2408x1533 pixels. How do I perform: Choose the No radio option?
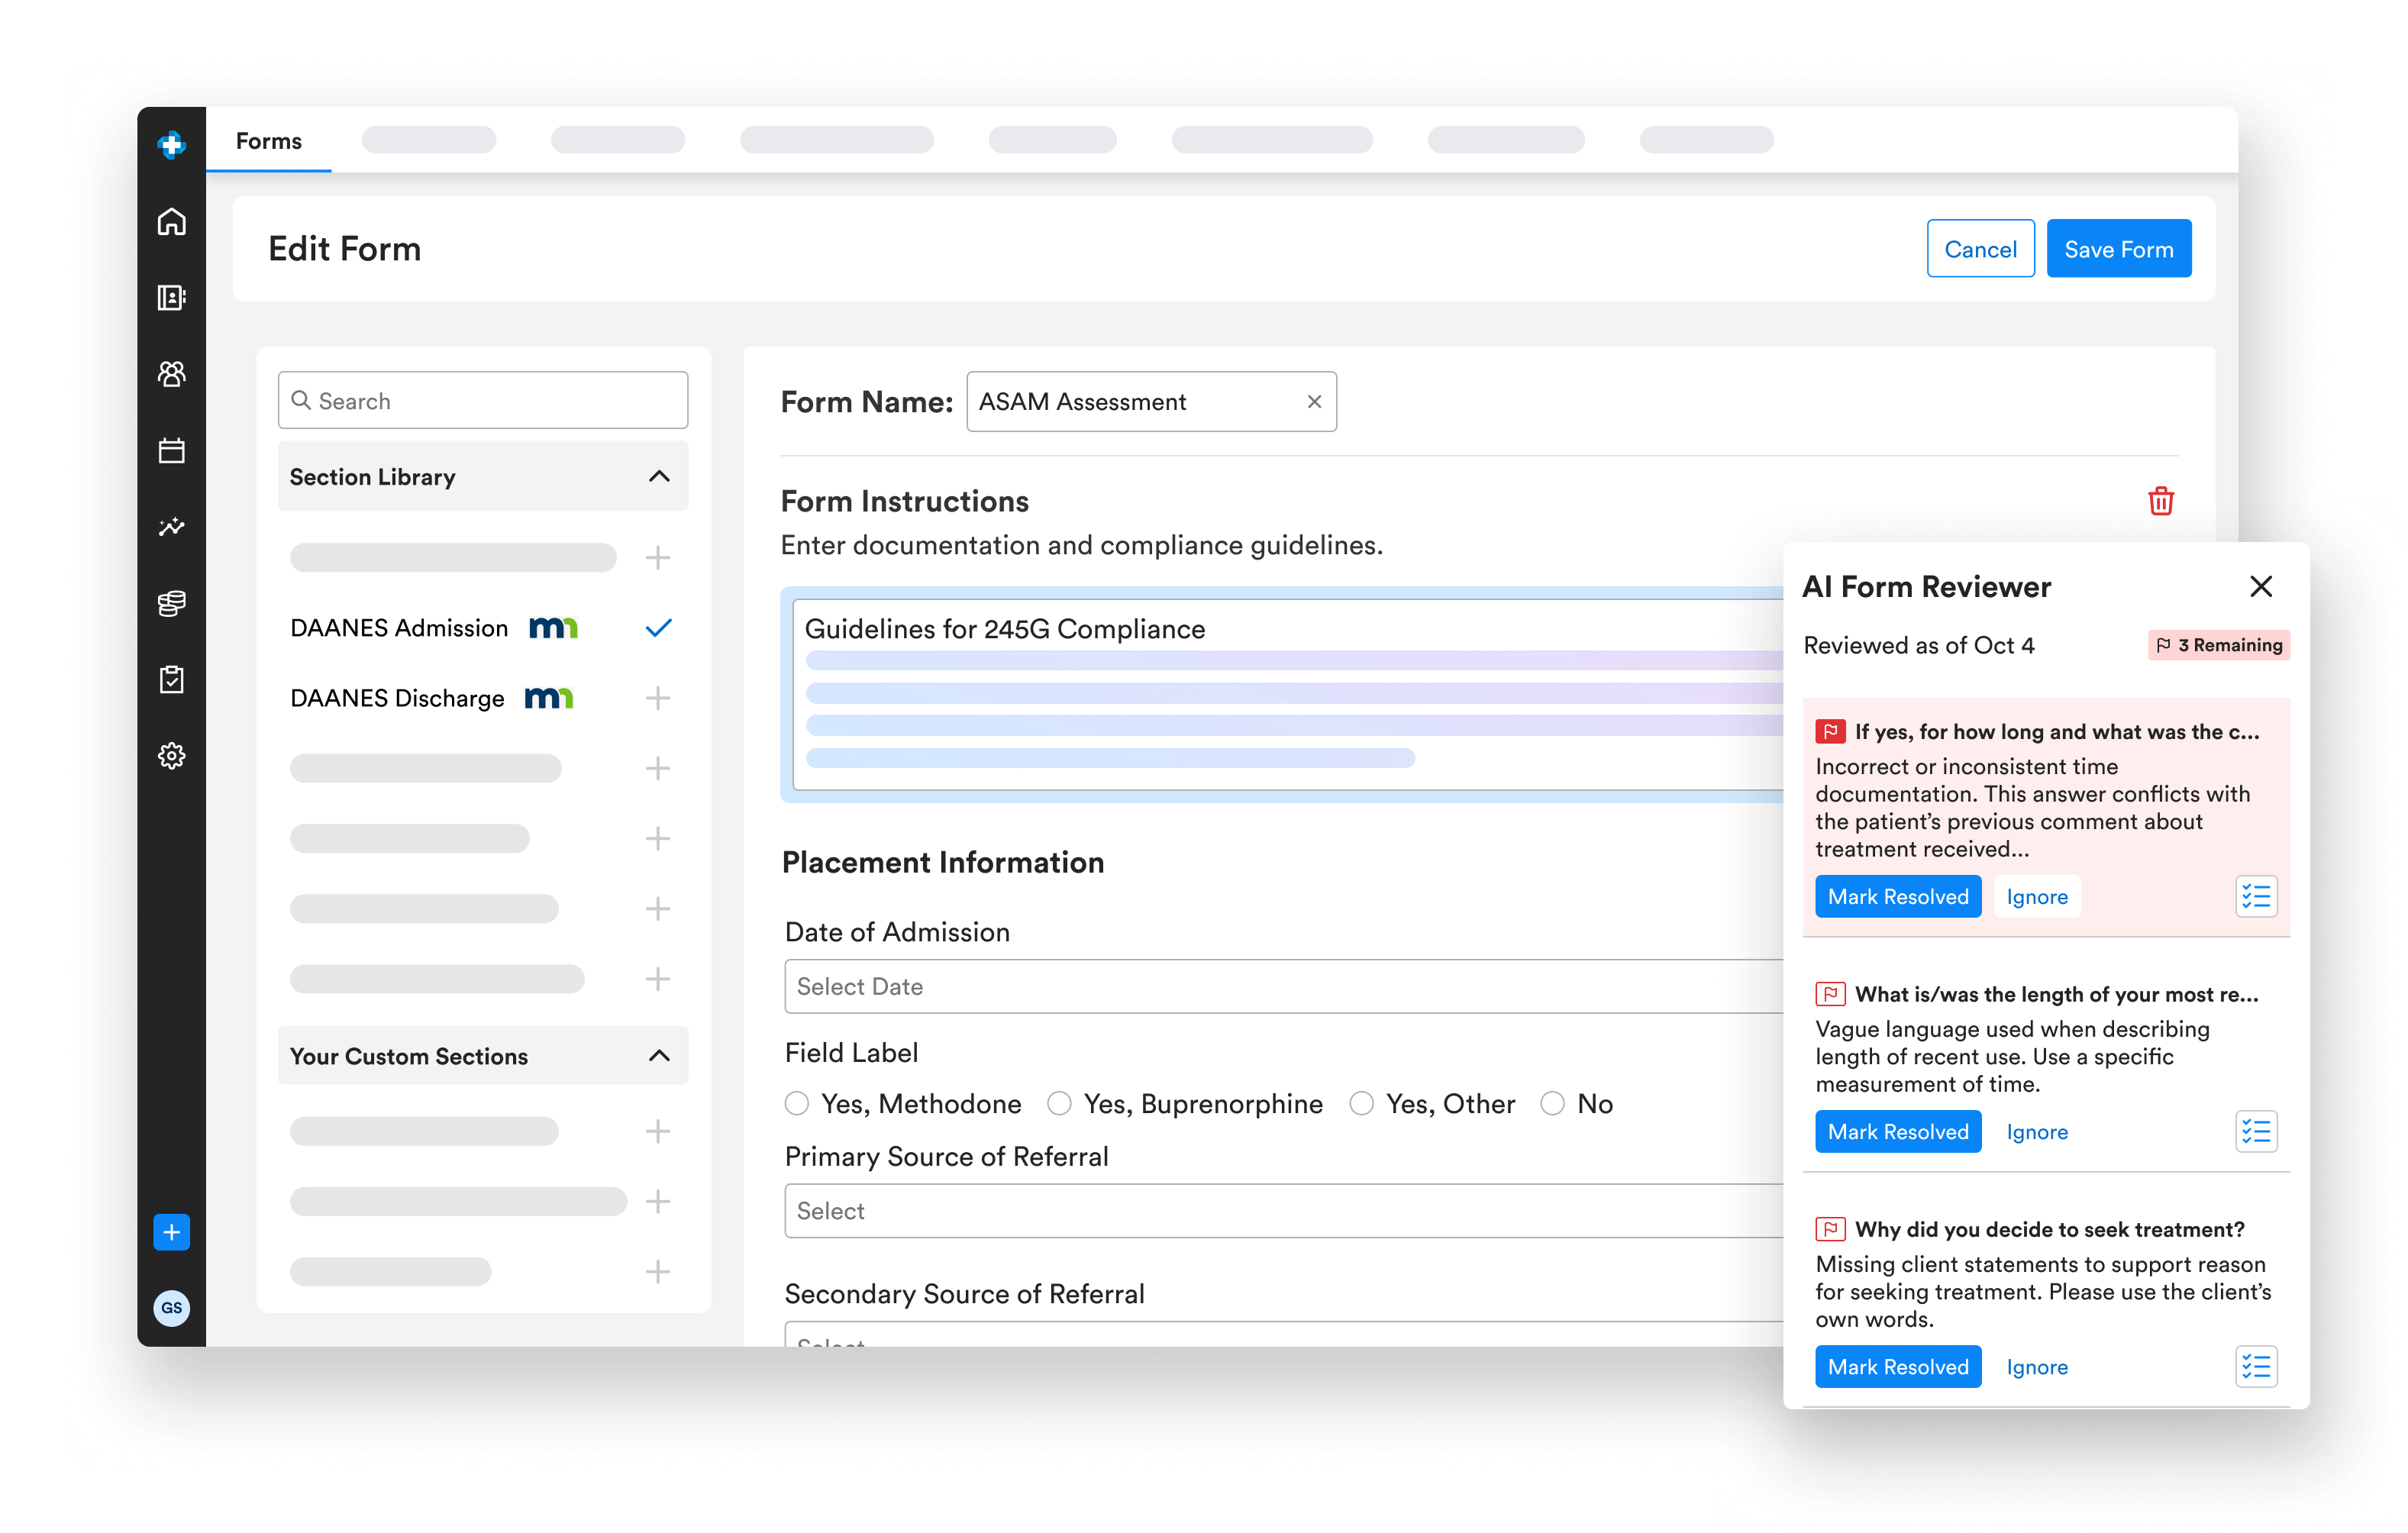point(1552,1103)
